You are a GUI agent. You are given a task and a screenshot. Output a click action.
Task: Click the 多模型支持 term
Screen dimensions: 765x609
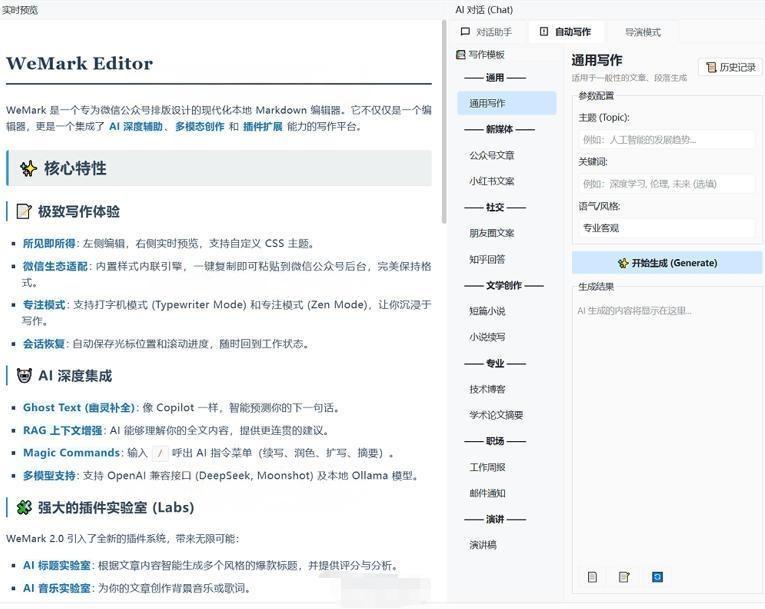tap(49, 476)
